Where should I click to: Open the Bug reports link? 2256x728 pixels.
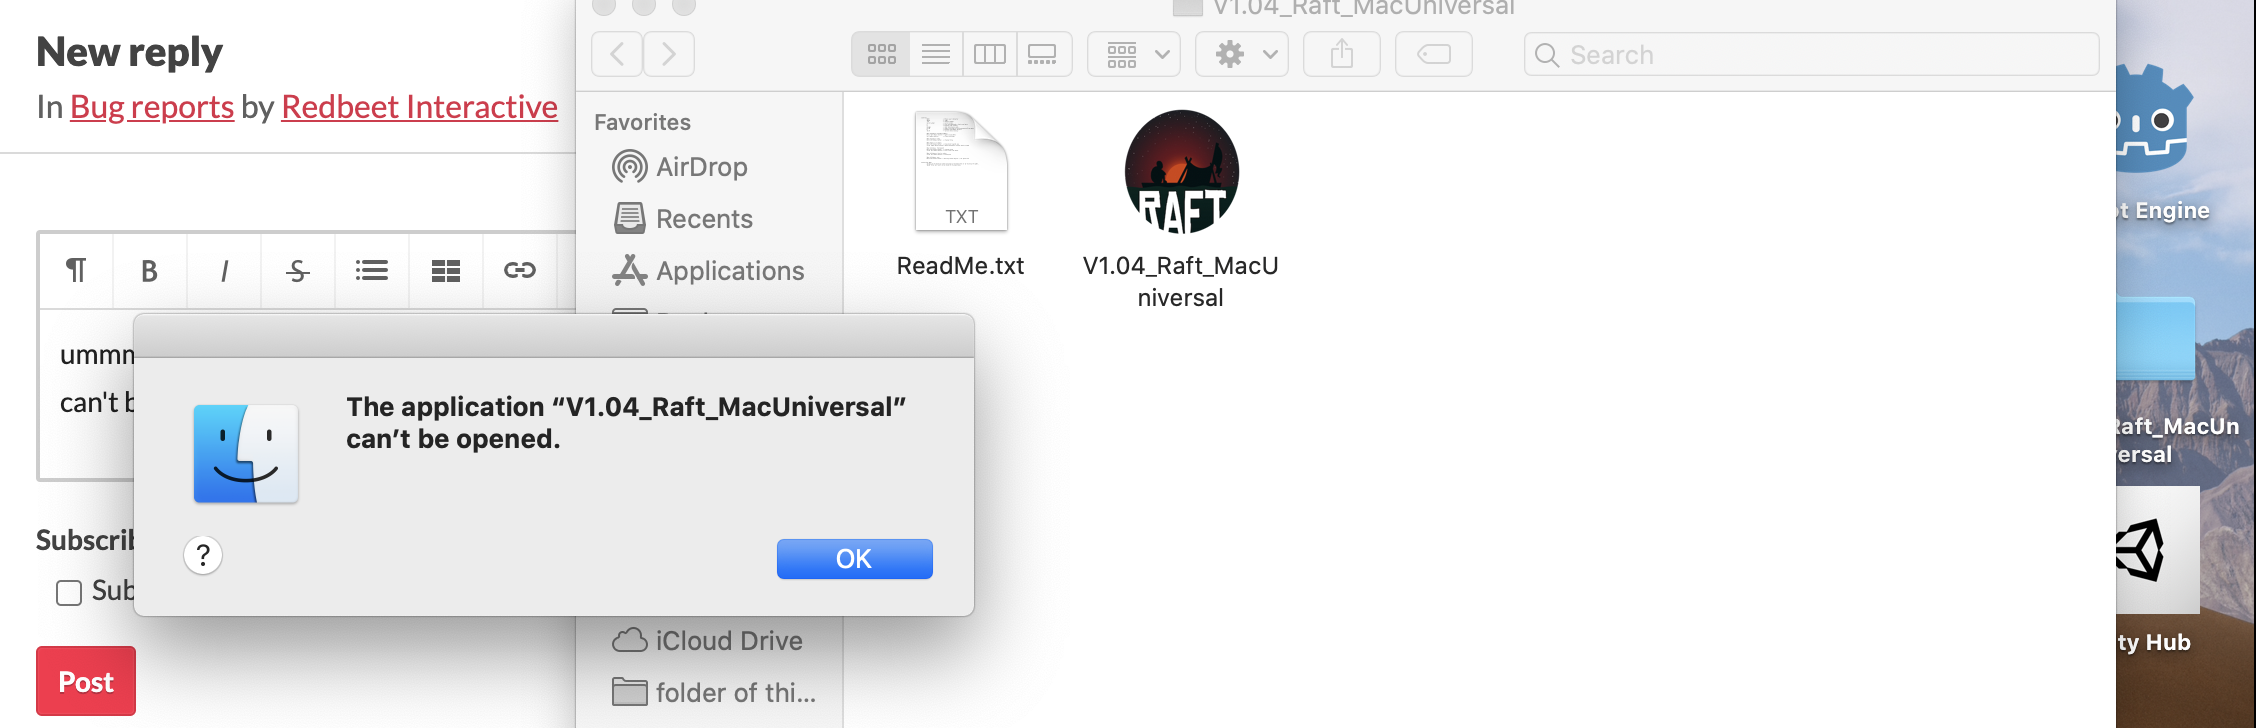coord(152,107)
